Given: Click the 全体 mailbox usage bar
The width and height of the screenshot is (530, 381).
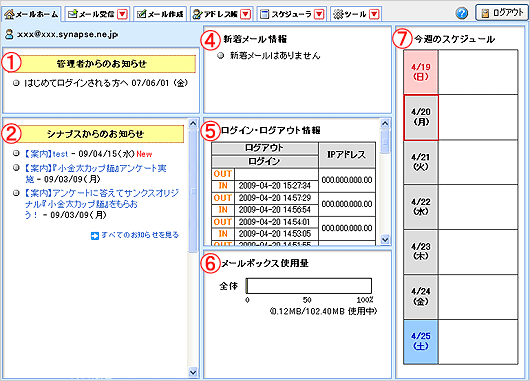Looking at the screenshot, I should coord(309,286).
